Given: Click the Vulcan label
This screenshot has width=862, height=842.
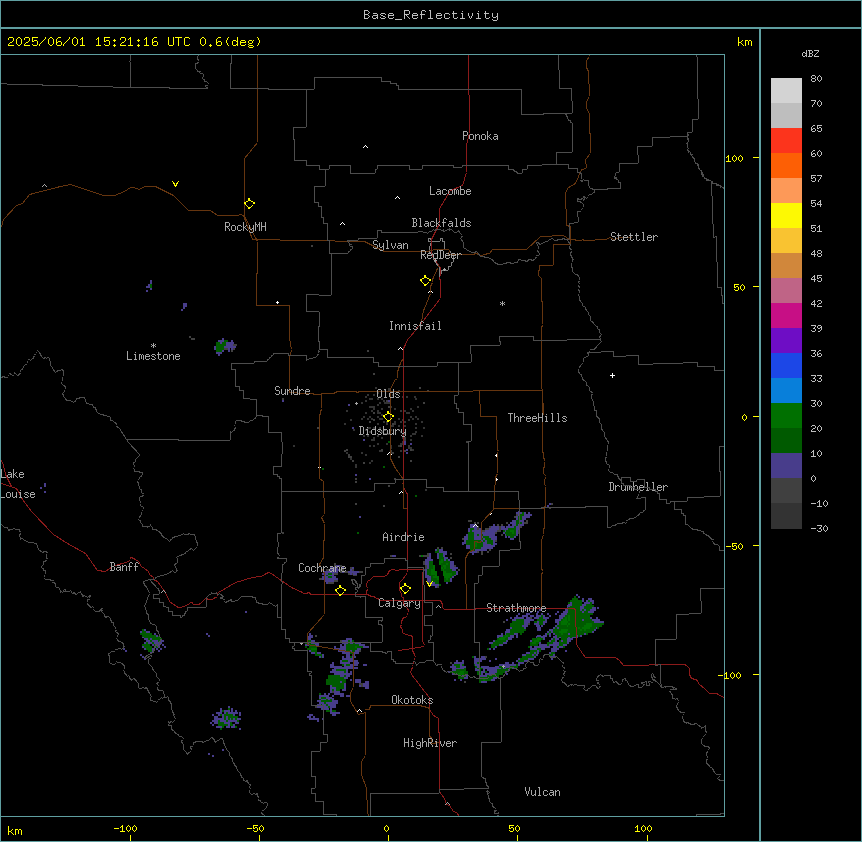Looking at the screenshot, I should point(542,792).
